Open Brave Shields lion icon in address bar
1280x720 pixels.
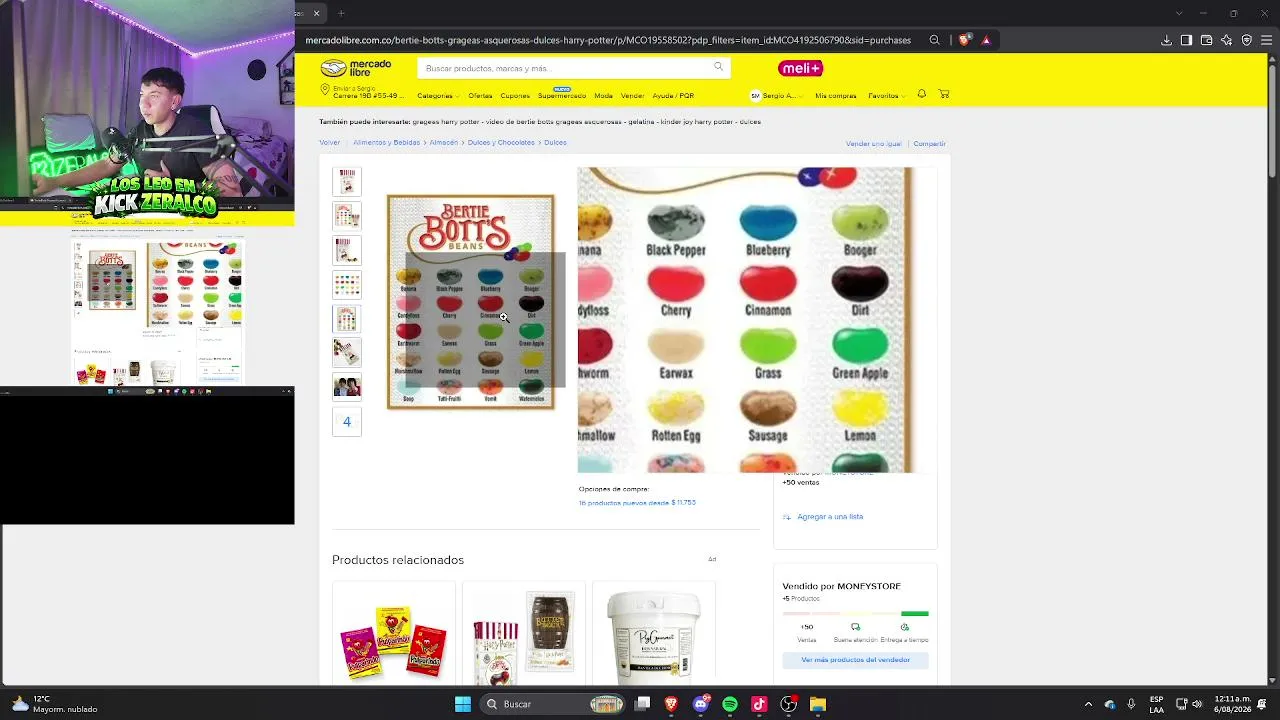click(x=964, y=40)
